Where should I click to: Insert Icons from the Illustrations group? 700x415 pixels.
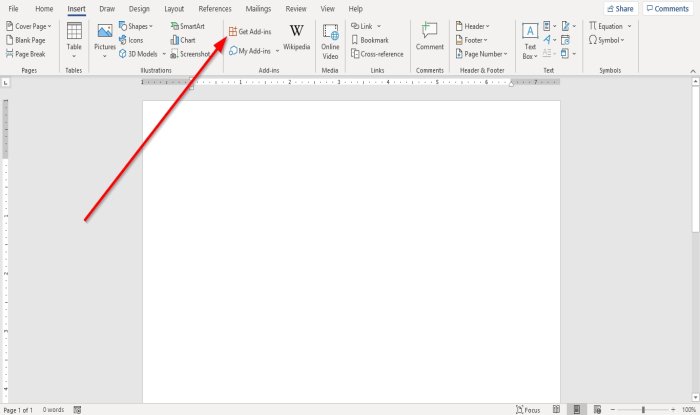tap(131, 40)
